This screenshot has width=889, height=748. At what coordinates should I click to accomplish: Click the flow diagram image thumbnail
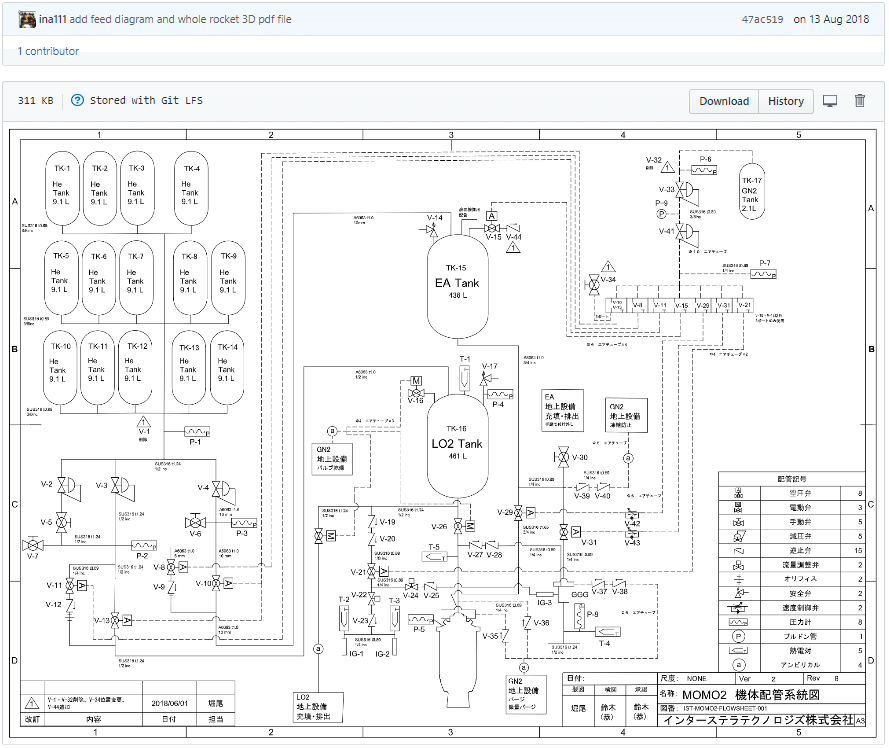click(x=443, y=434)
